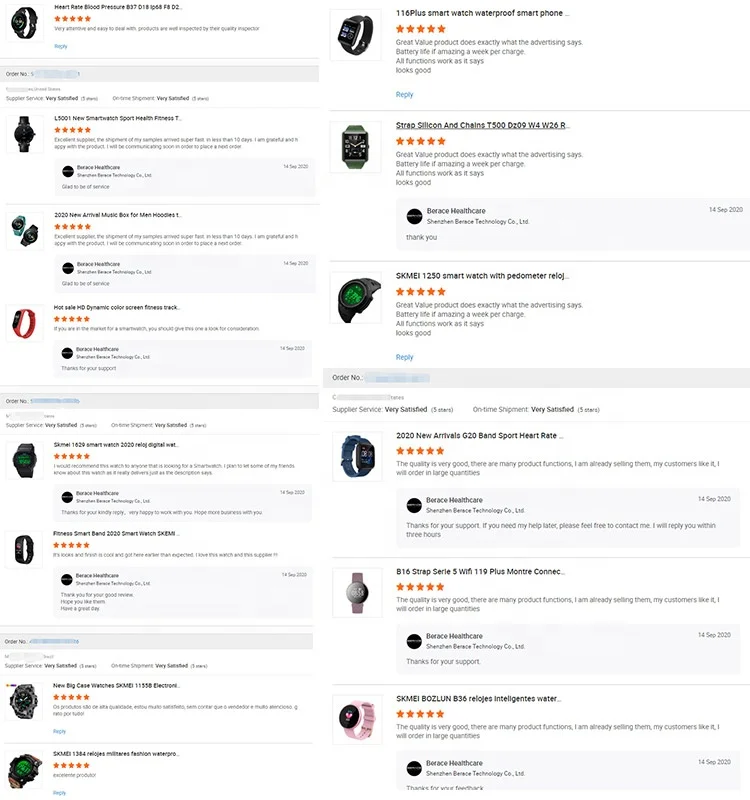Click Reply under the Heart Rate Blood Pressure review
Screen dimensions: 750x800
pyautogui.click(x=61, y=46)
